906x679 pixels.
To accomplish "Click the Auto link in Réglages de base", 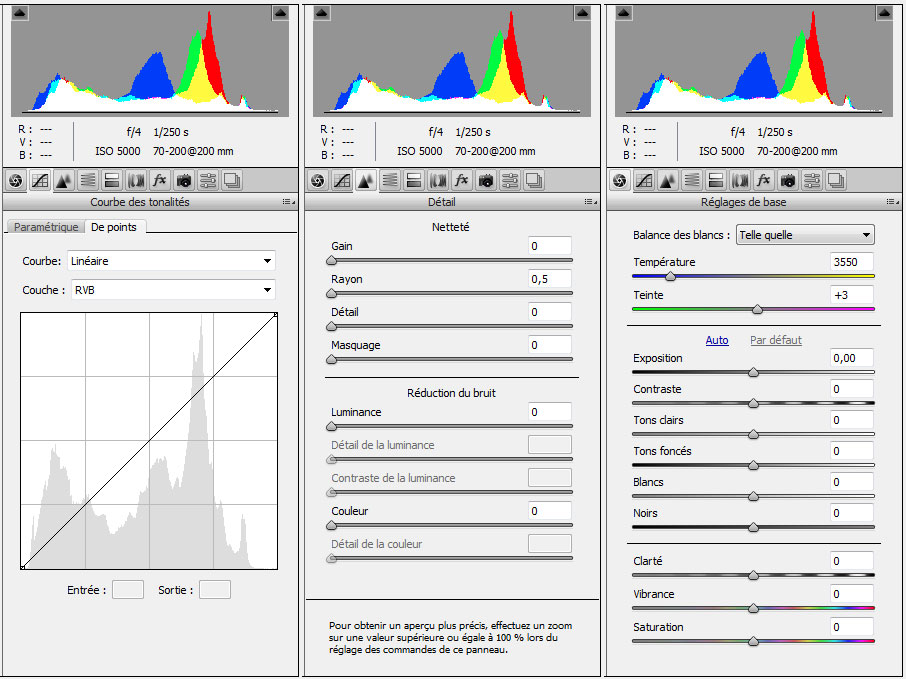I will click(717, 340).
